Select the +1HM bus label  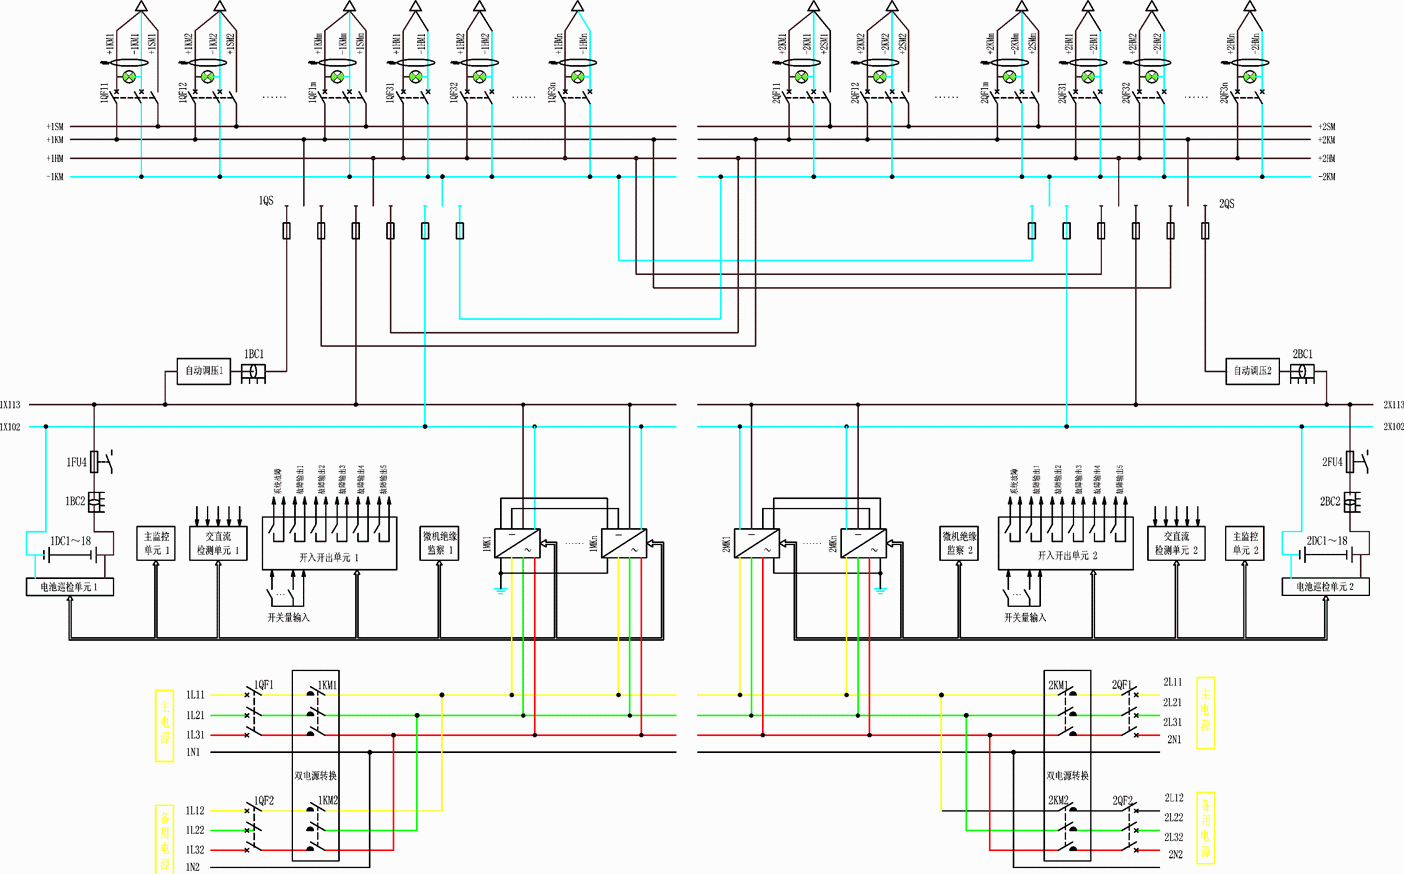pos(55,158)
